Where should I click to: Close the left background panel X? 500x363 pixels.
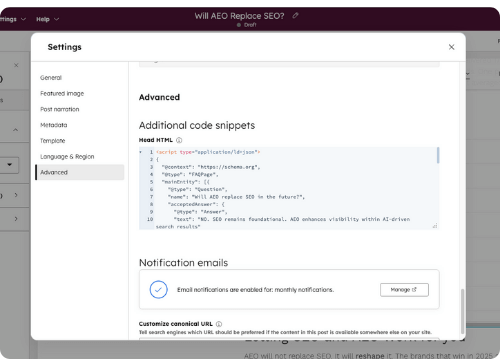[x=16, y=65]
